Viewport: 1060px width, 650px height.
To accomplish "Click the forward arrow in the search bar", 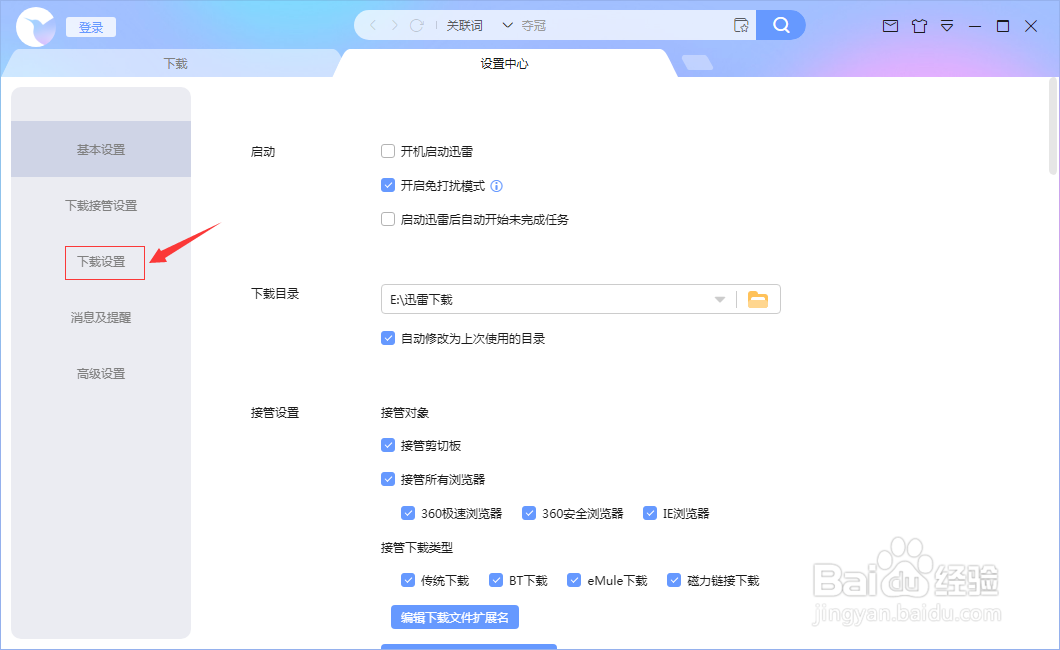I will [x=397, y=24].
